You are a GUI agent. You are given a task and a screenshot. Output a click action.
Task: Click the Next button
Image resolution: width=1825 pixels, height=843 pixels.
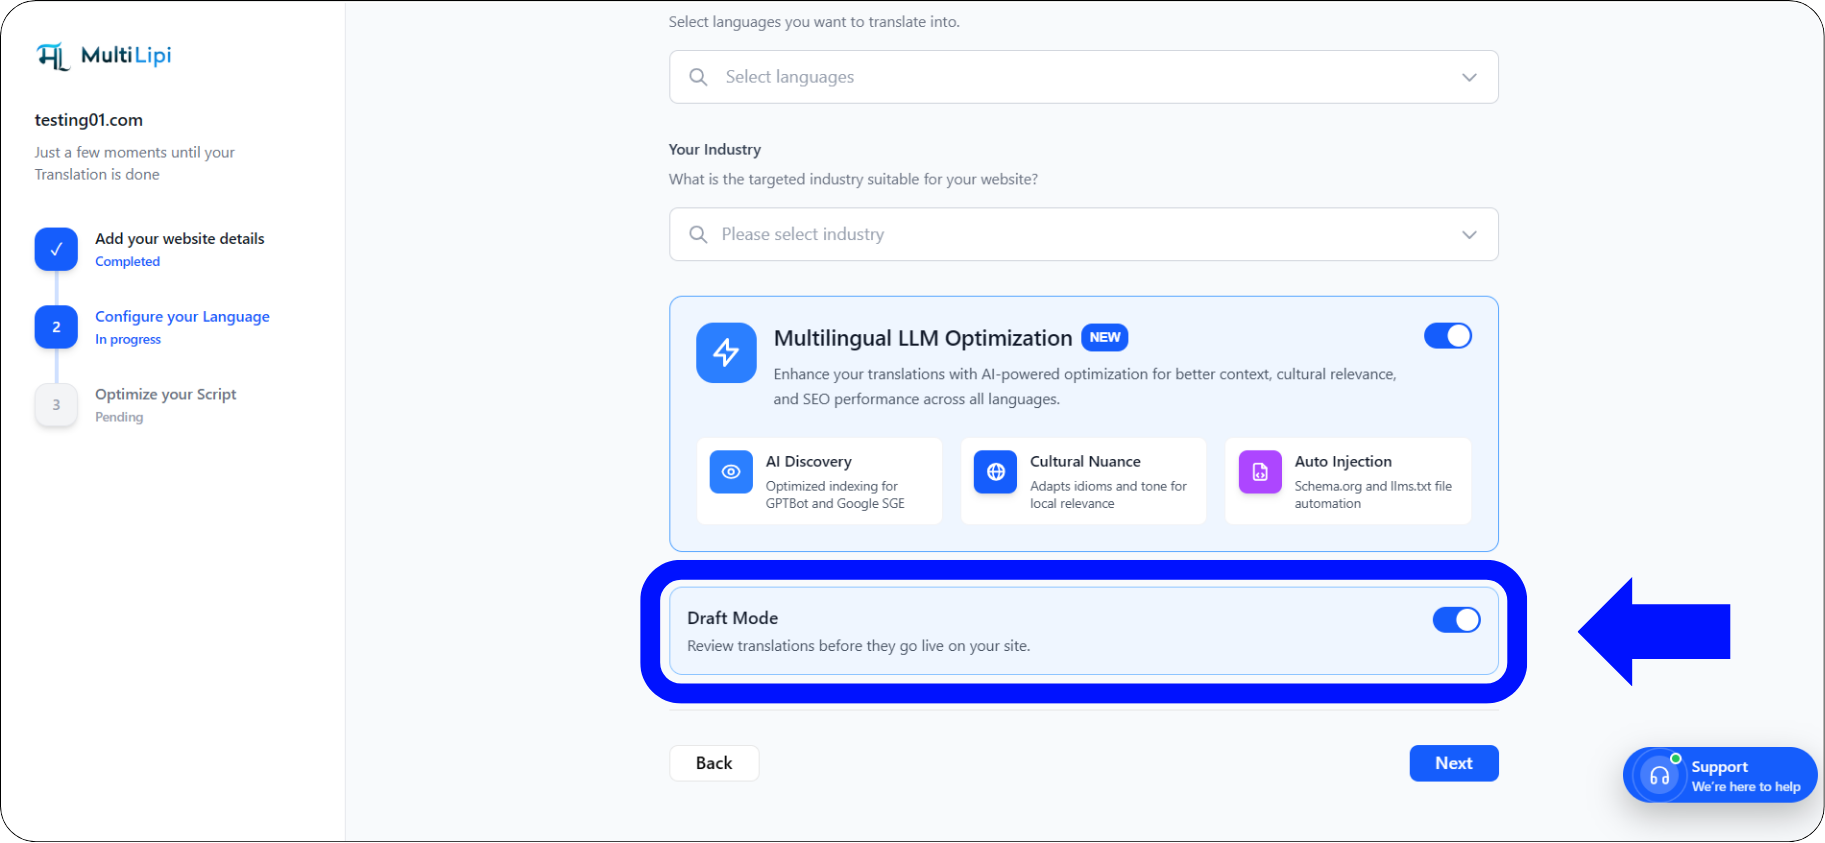pos(1454,763)
